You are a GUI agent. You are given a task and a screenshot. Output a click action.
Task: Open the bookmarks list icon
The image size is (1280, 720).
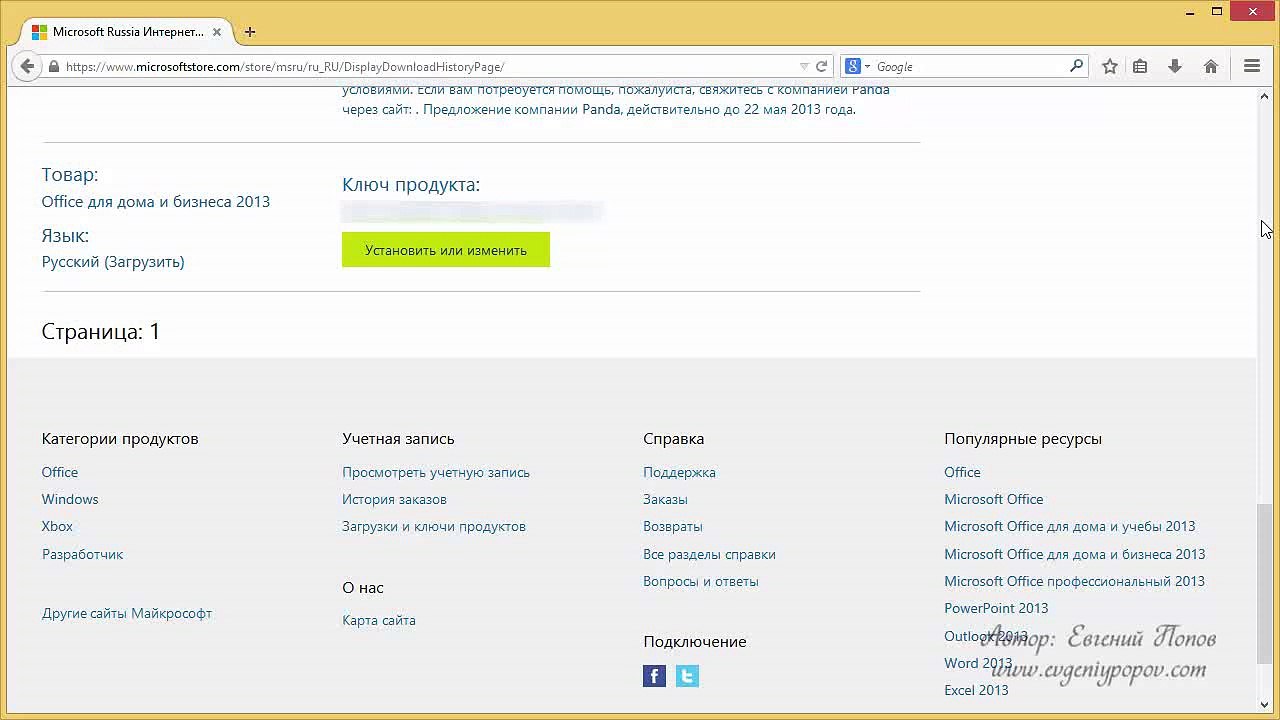click(x=1140, y=66)
